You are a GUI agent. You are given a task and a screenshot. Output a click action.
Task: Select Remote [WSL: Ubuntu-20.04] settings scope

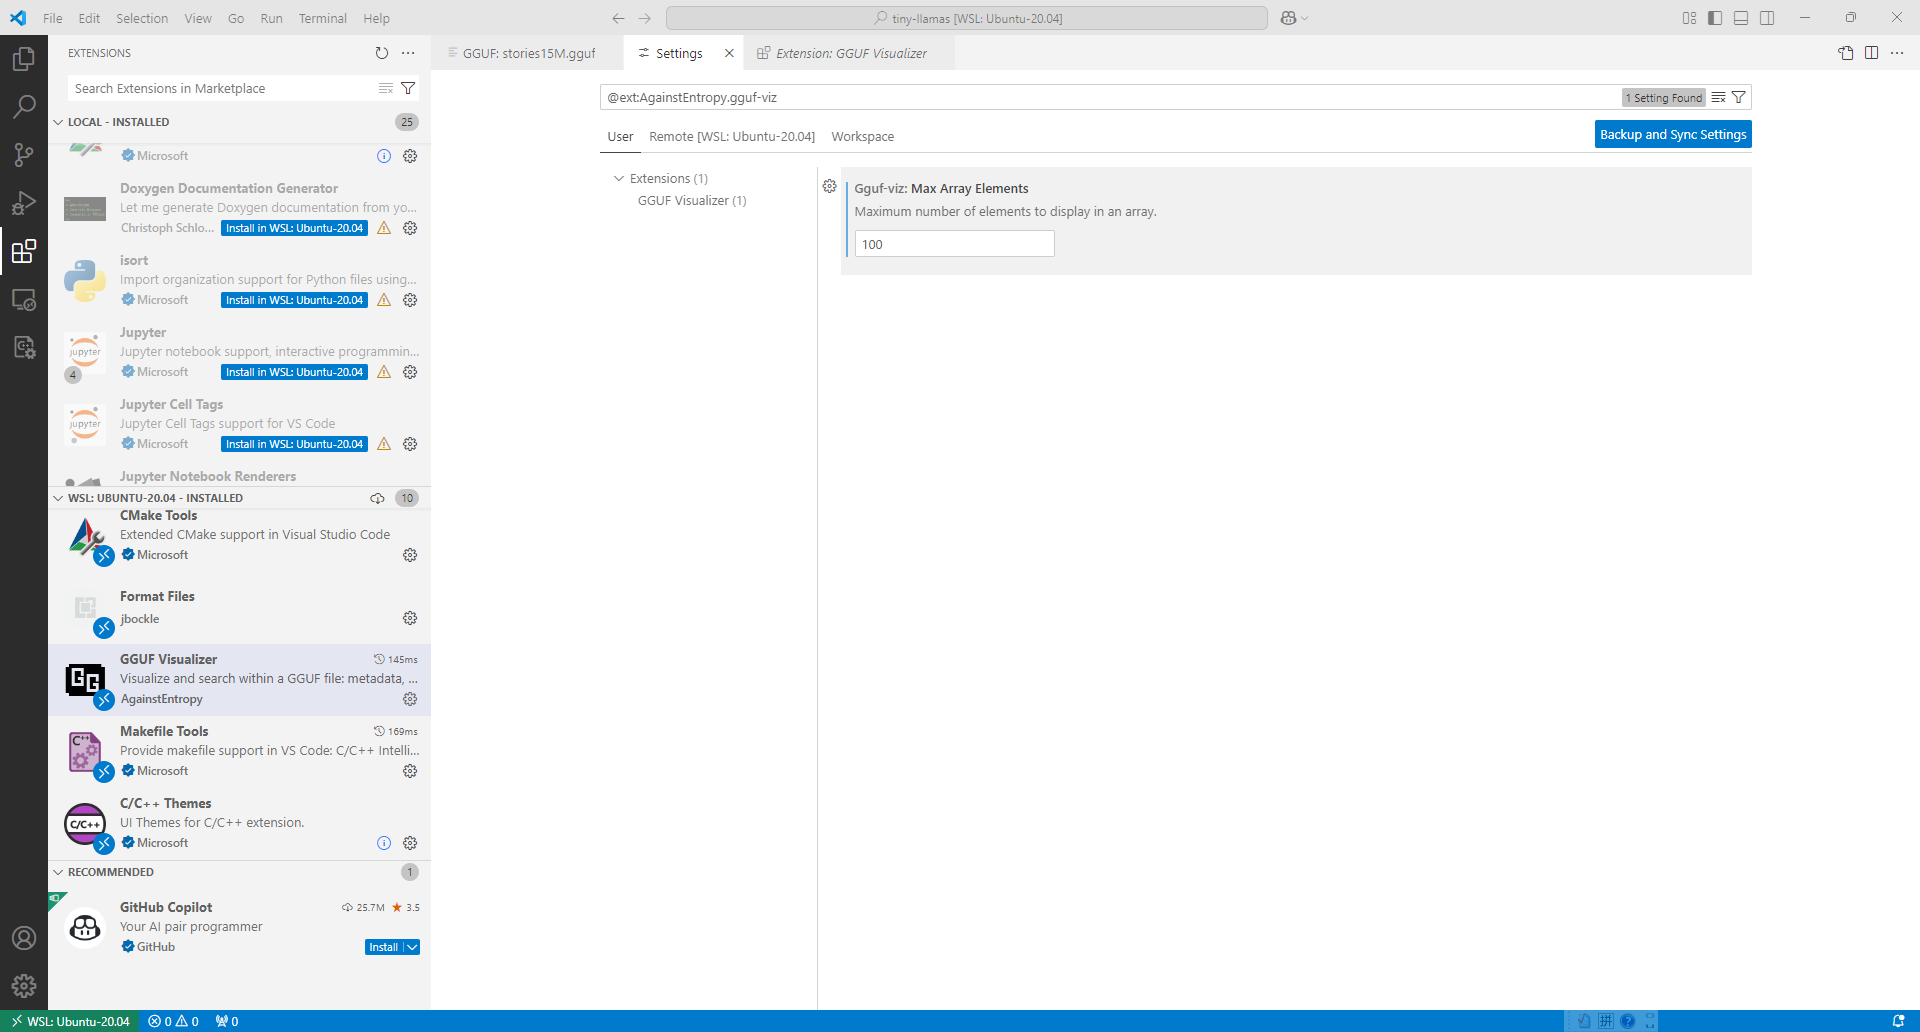pyautogui.click(x=732, y=137)
